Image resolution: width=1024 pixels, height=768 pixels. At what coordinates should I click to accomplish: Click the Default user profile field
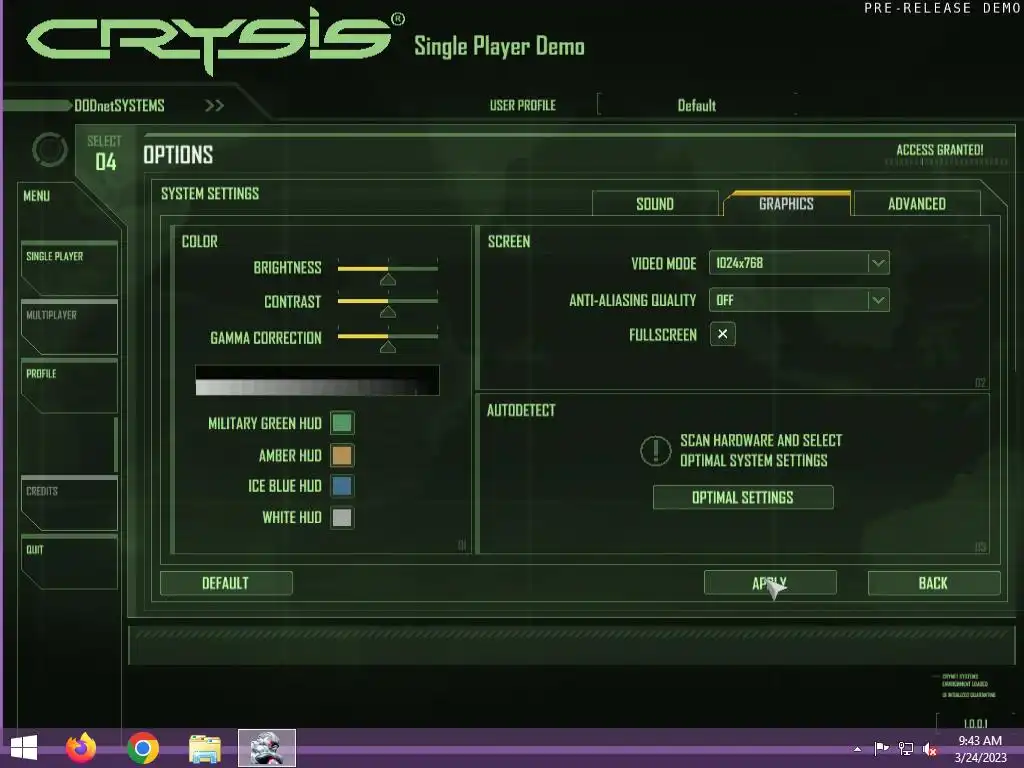point(697,105)
